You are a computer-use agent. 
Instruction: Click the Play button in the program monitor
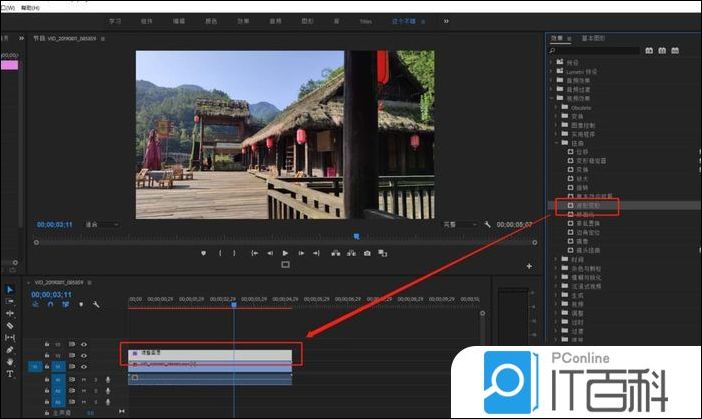pyautogui.click(x=285, y=253)
